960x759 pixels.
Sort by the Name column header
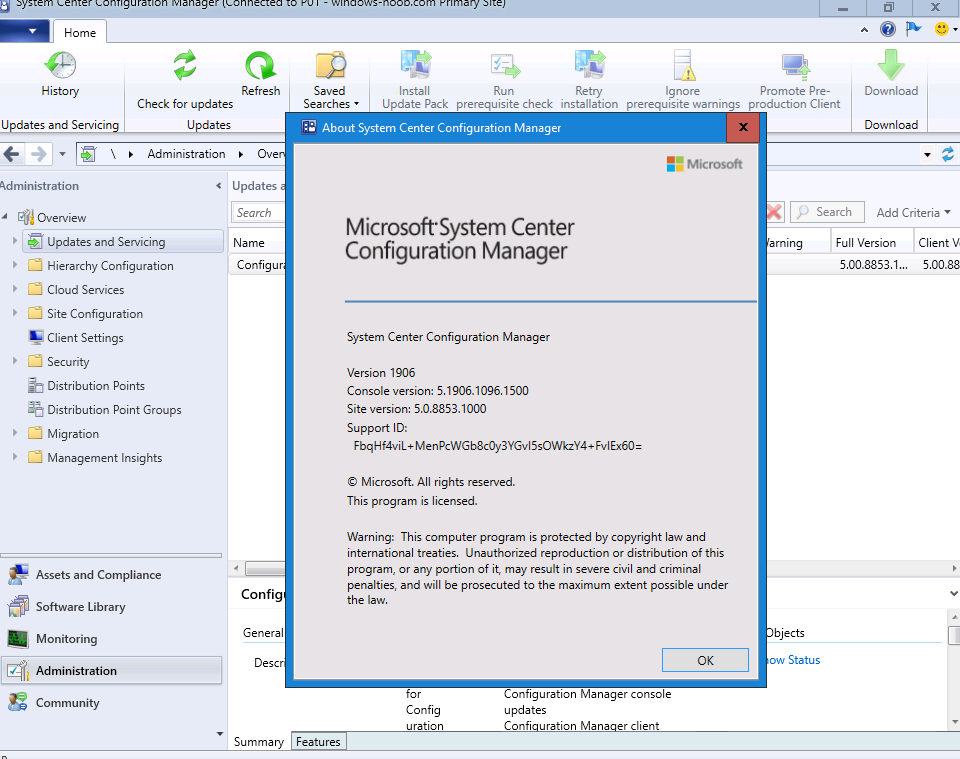[258, 242]
